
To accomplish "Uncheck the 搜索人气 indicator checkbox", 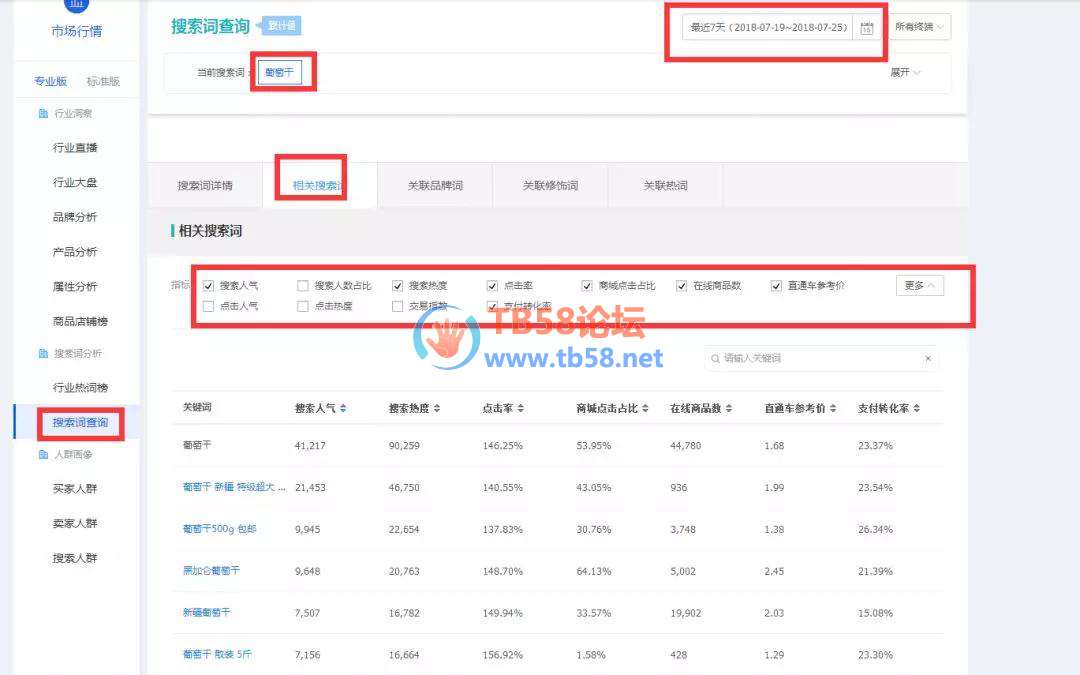I will 208,286.
